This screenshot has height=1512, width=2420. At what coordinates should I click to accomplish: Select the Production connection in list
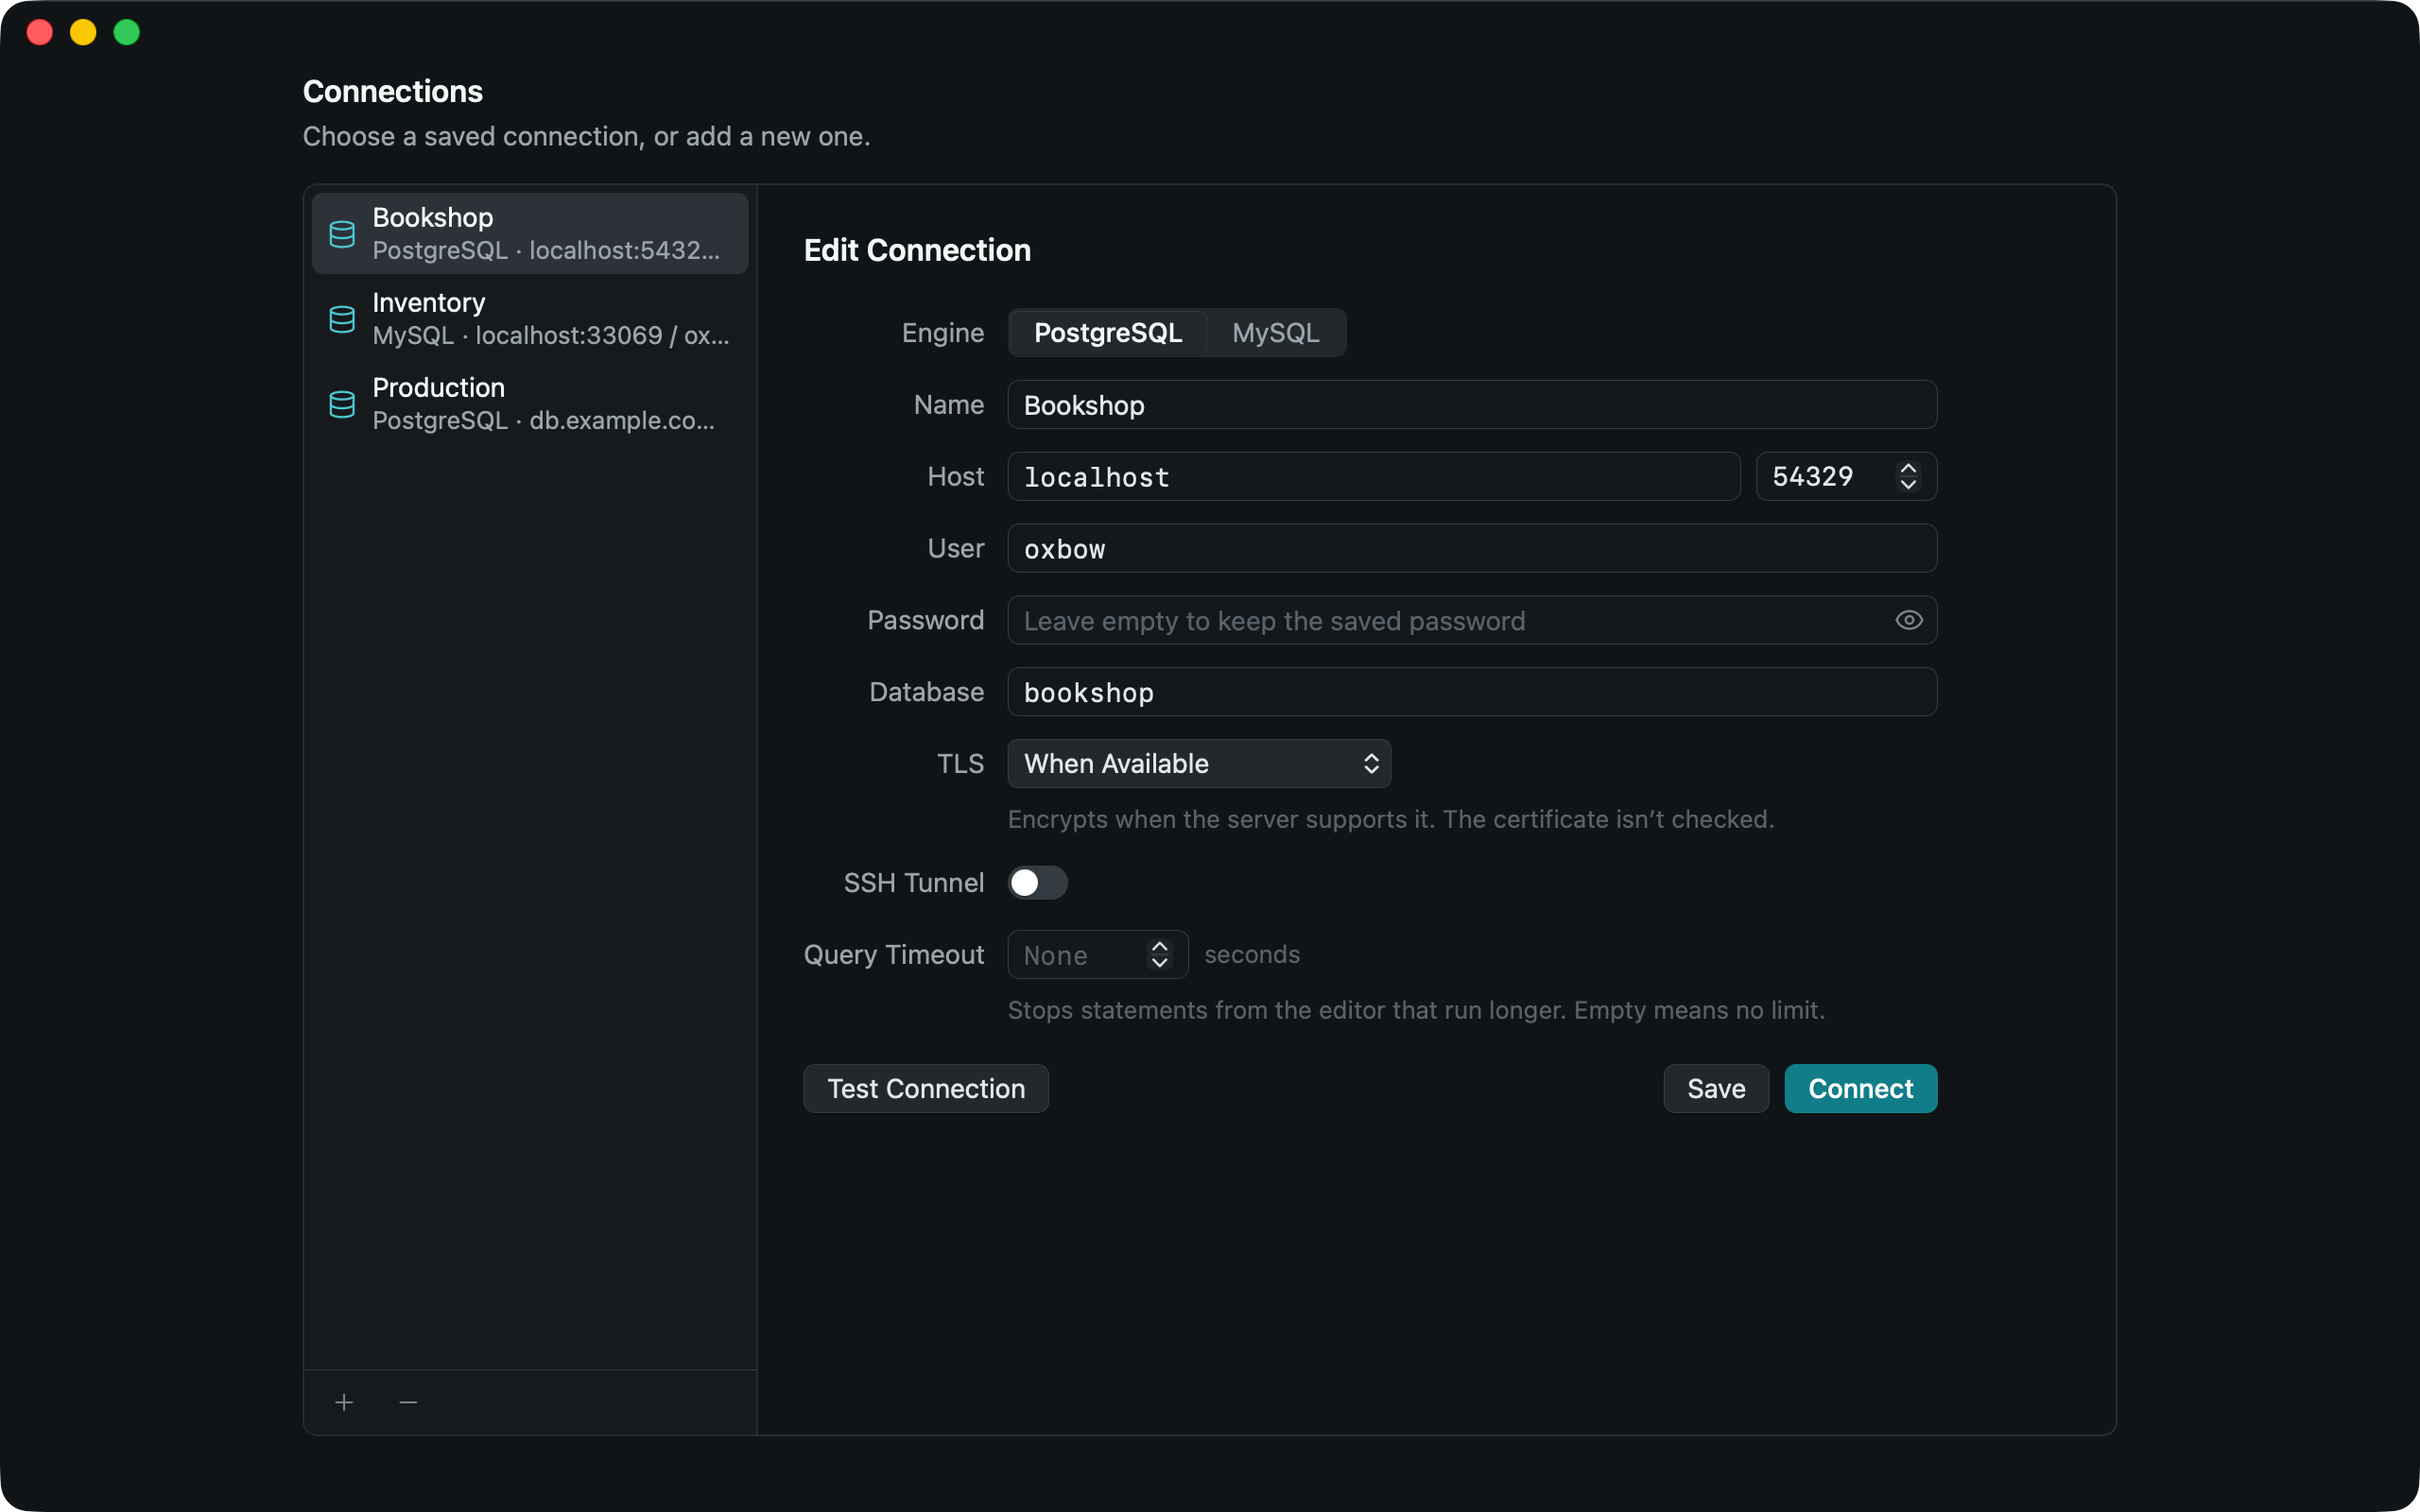click(530, 404)
